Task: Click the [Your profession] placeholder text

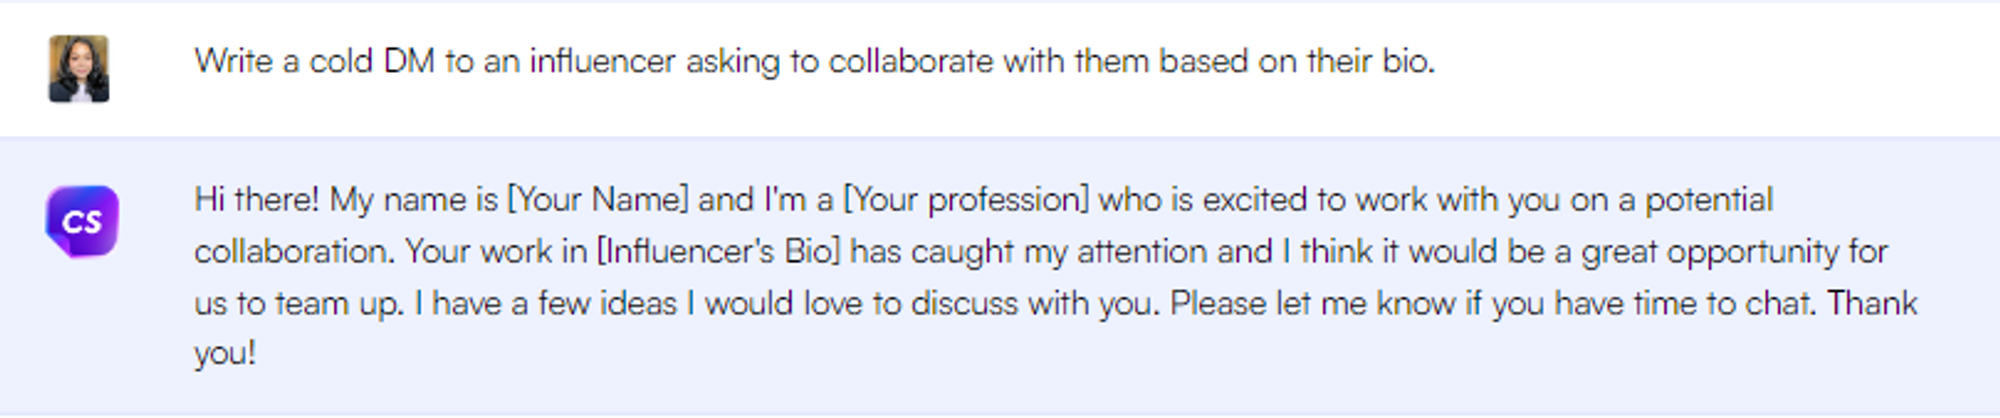Action: pyautogui.click(x=966, y=200)
